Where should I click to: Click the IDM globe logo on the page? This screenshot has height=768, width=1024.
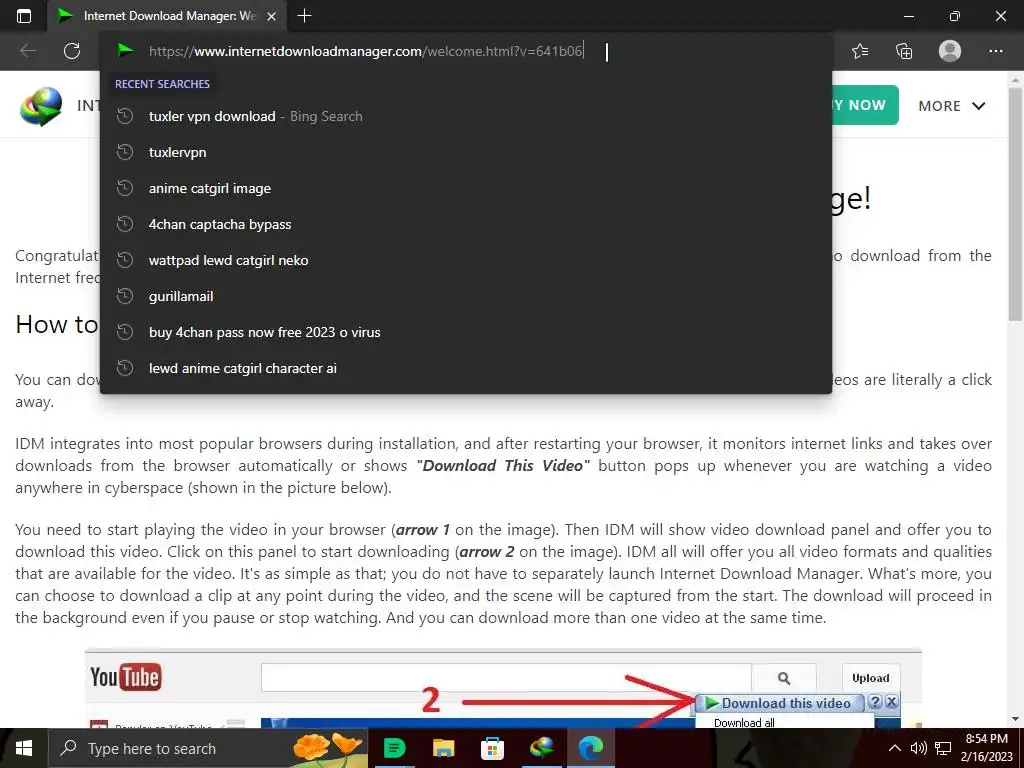[x=41, y=106]
